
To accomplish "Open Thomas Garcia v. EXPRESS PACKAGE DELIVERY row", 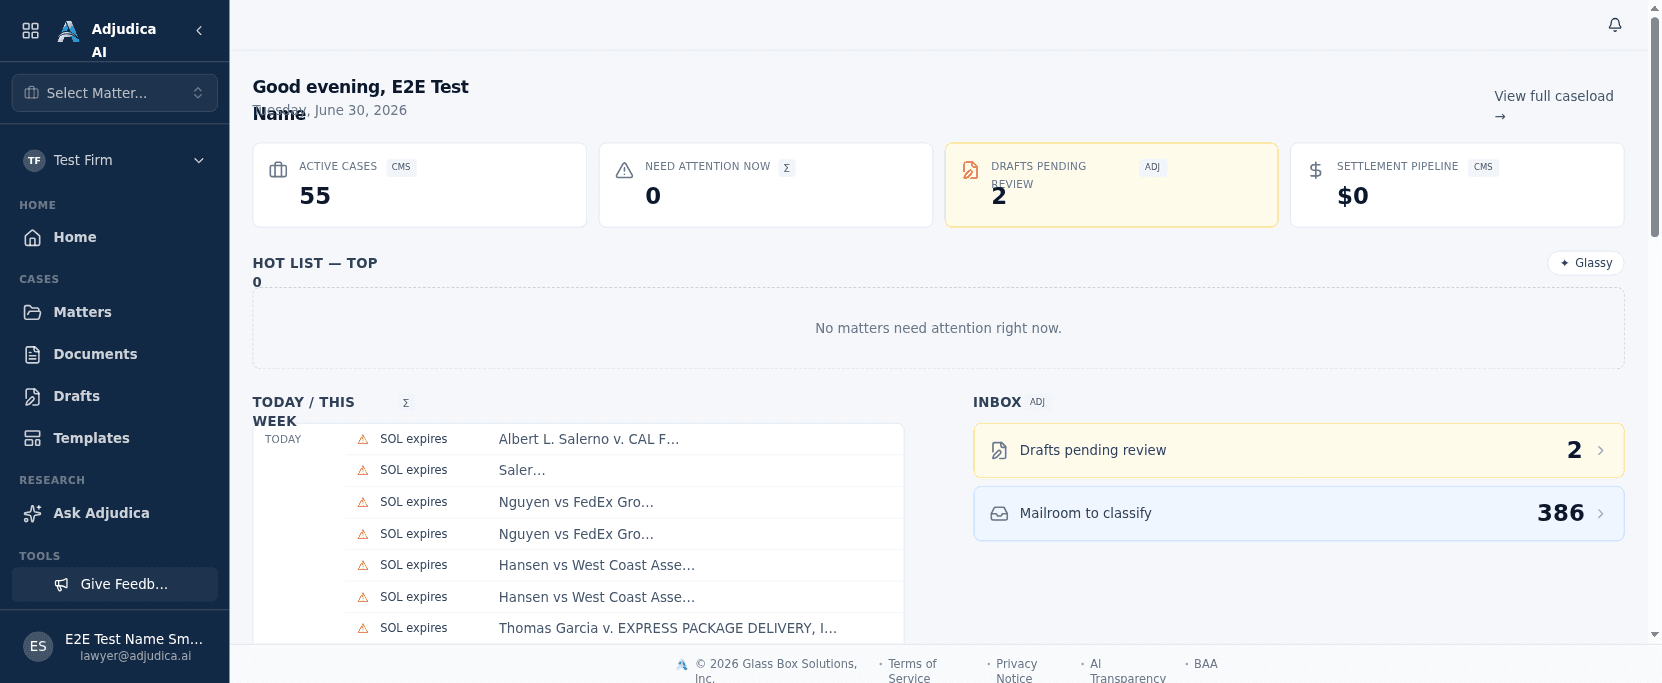I will pyautogui.click(x=625, y=629).
